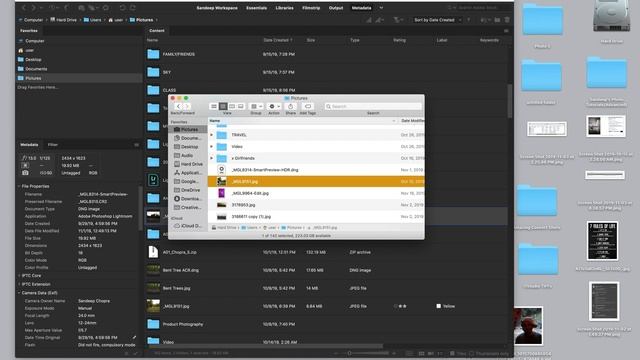This screenshot has height=360, width=640.
Task: Click Yellow label swatch on _MGL9151.jpg row
Action: pos(438,306)
